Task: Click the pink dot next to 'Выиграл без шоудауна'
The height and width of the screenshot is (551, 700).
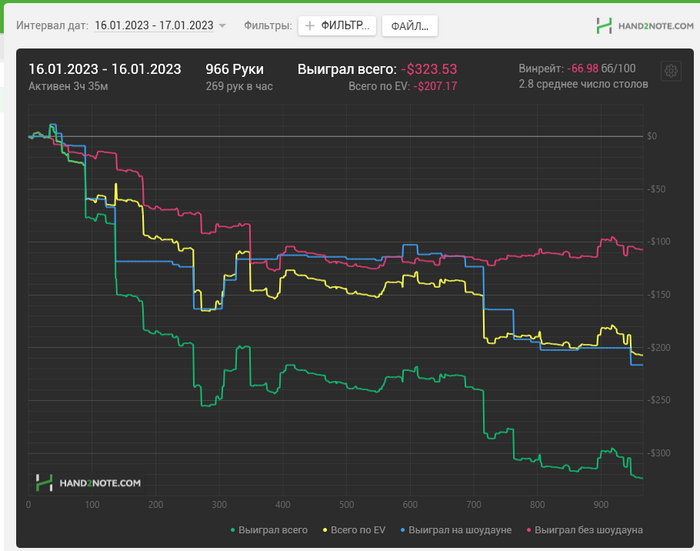Action: click(x=529, y=530)
